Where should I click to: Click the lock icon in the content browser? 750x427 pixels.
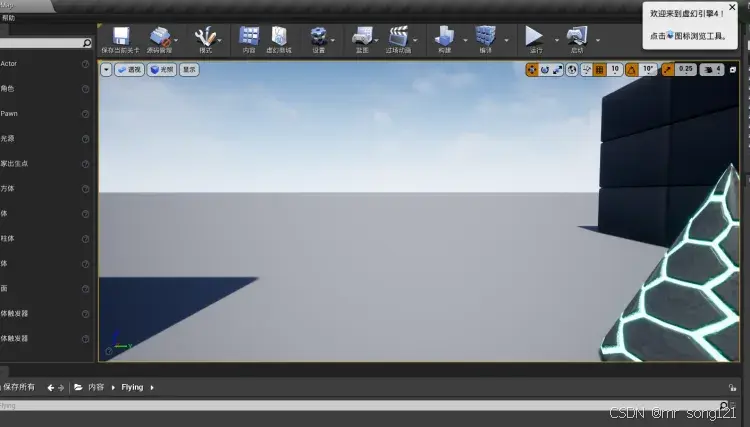(732, 387)
